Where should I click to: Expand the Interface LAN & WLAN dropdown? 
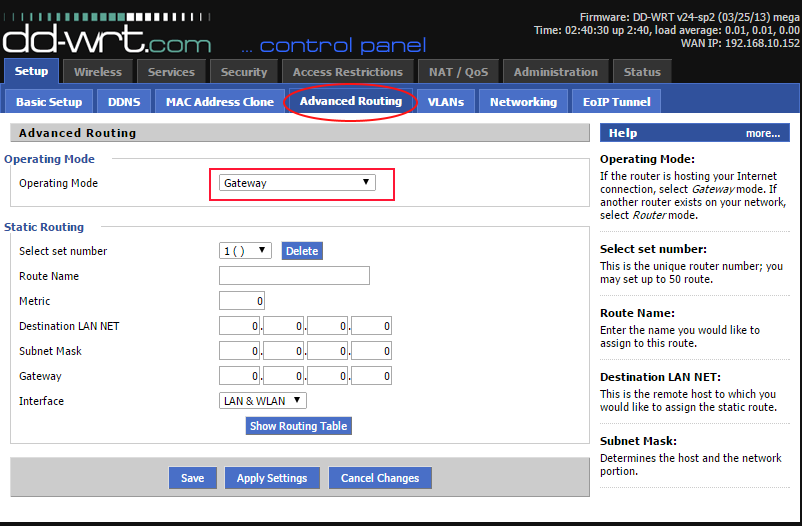263,401
